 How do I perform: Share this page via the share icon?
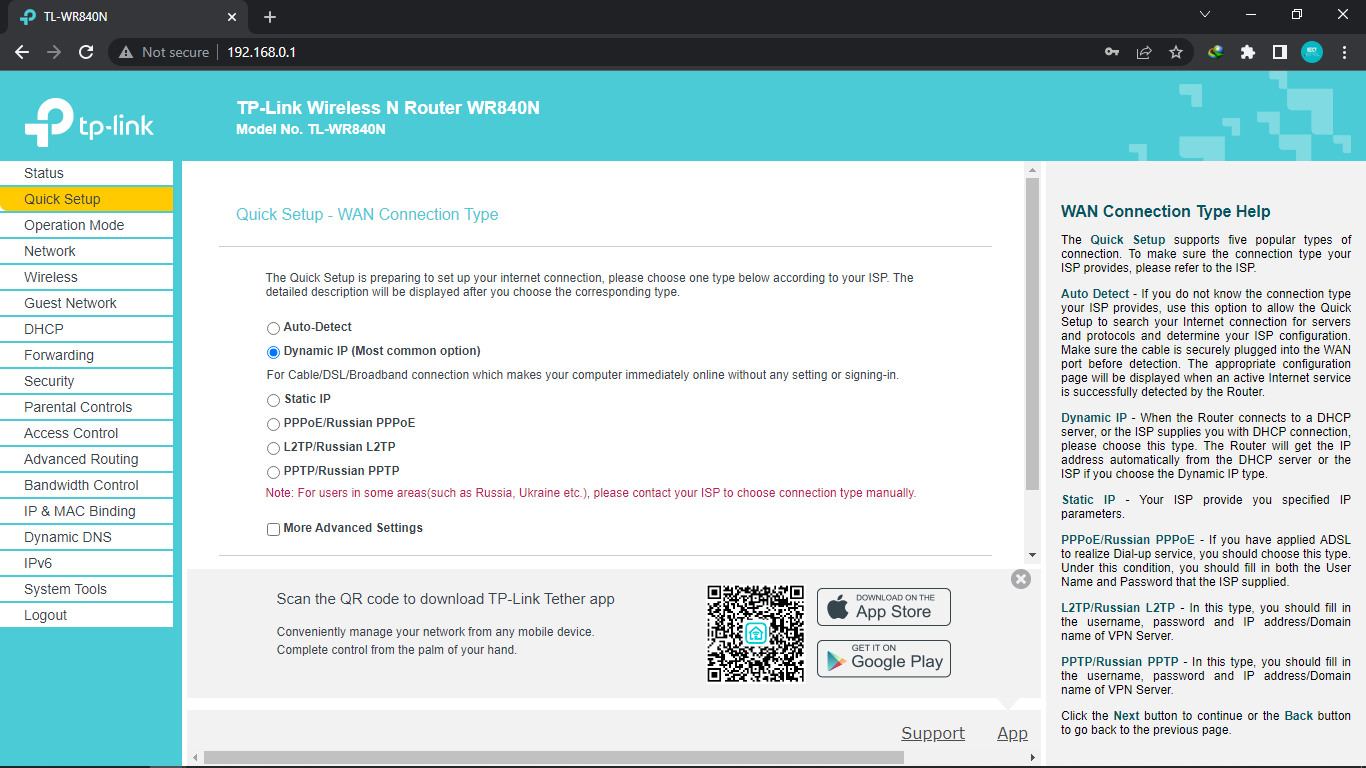coord(1144,52)
